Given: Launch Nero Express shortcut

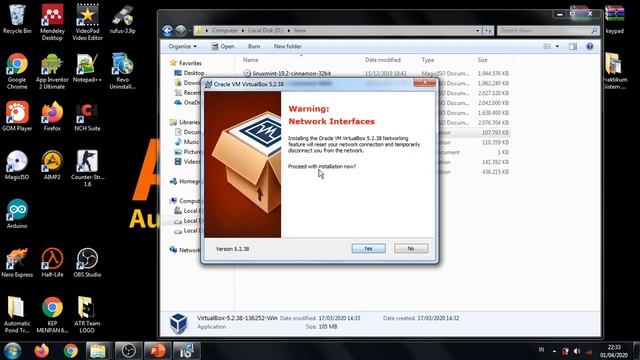Looking at the screenshot, I should (x=17, y=262).
